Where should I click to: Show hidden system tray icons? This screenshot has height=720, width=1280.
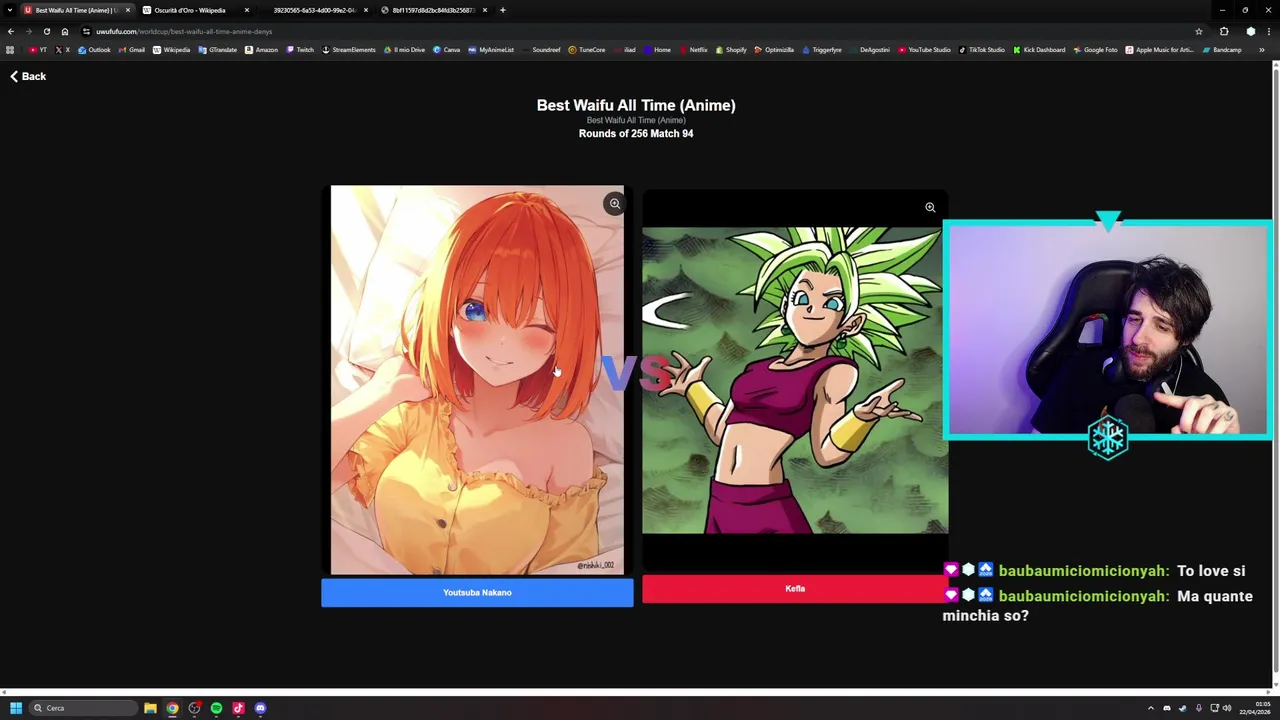(1150, 708)
